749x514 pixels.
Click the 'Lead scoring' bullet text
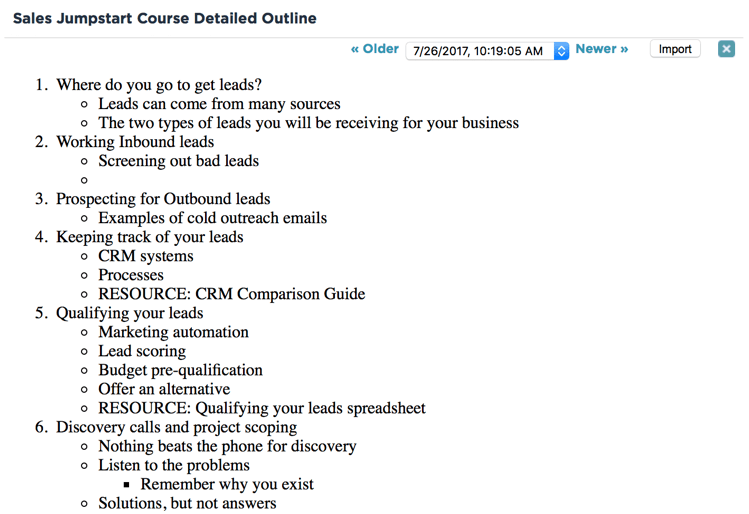[x=142, y=351]
